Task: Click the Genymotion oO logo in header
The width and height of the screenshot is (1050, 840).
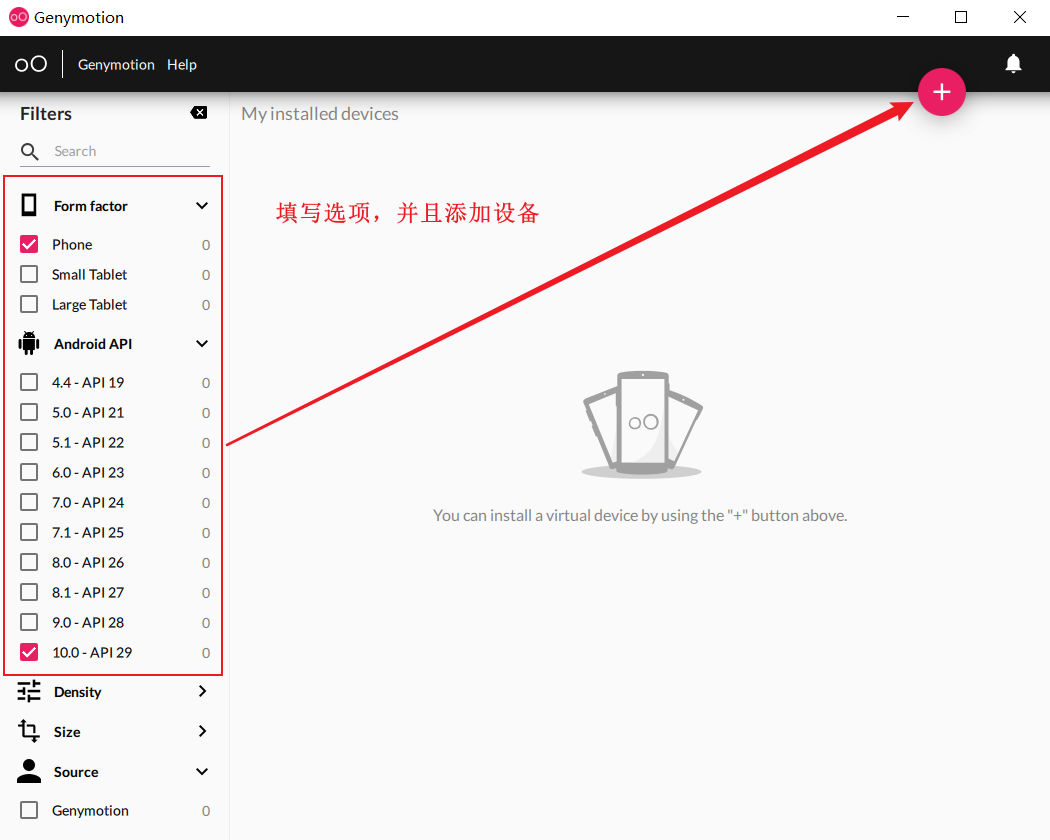Action: (x=31, y=64)
